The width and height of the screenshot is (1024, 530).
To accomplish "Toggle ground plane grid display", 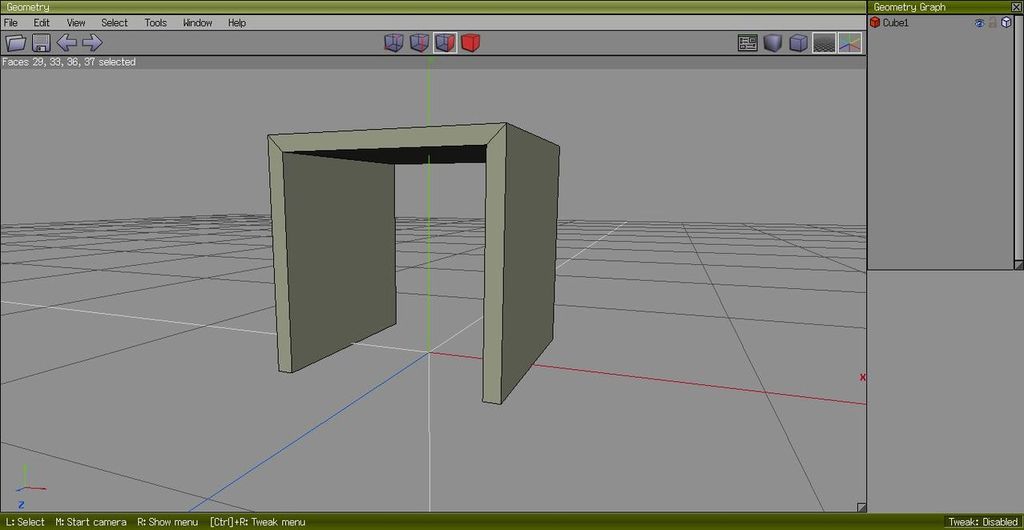I will (x=824, y=43).
